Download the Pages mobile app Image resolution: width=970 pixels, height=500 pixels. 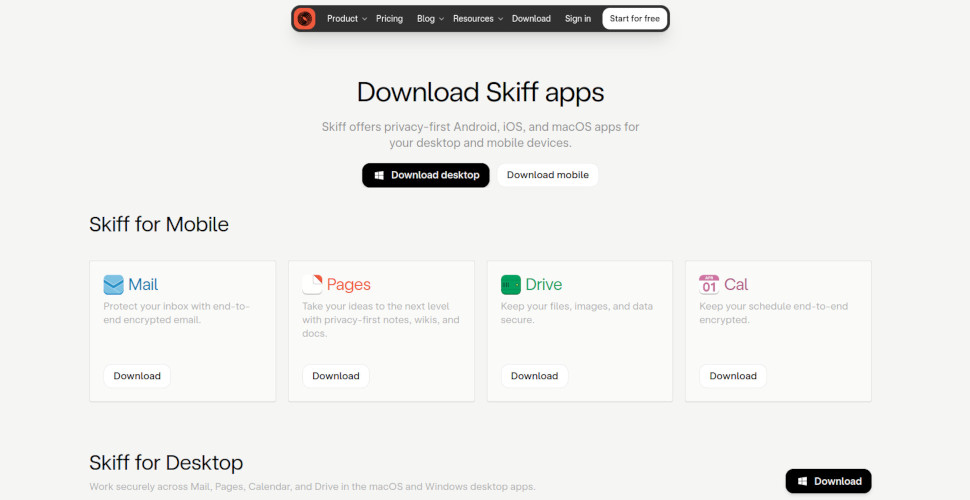click(335, 376)
